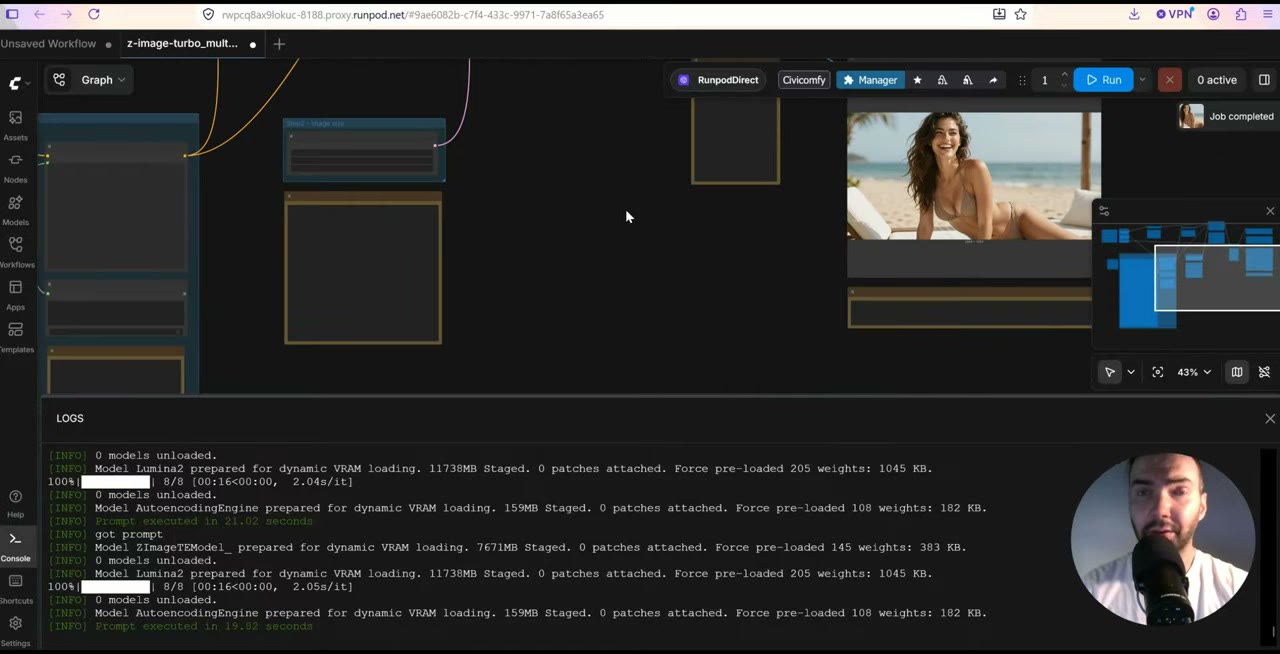Toggle the right side panel

tap(1264, 80)
